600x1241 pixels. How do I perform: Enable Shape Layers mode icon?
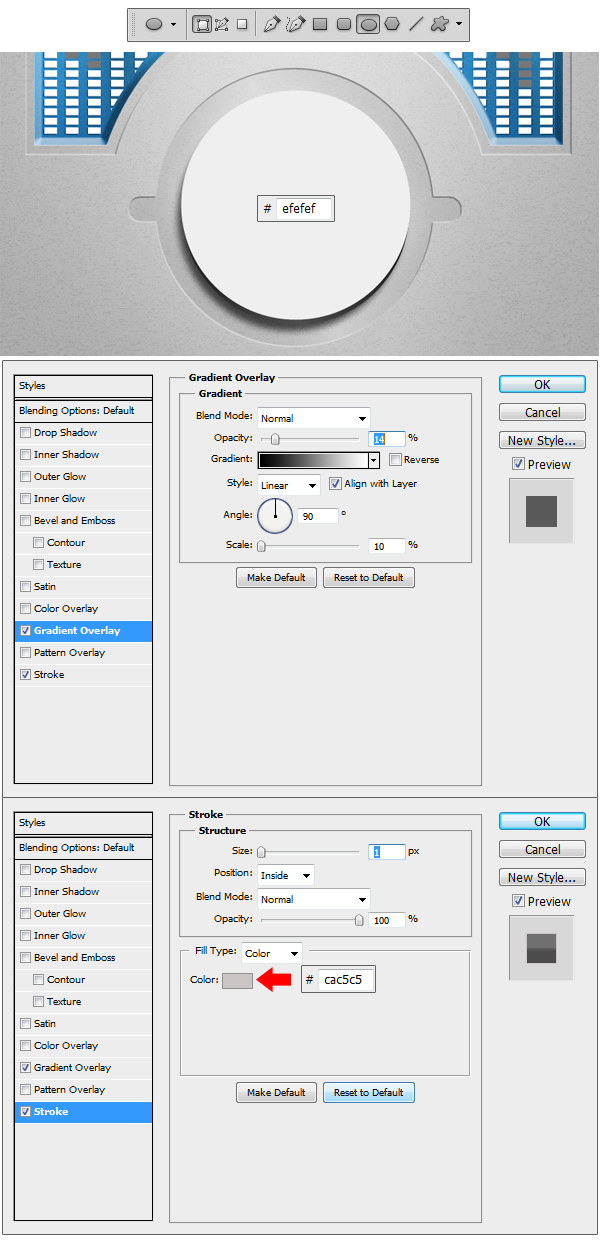pos(202,24)
